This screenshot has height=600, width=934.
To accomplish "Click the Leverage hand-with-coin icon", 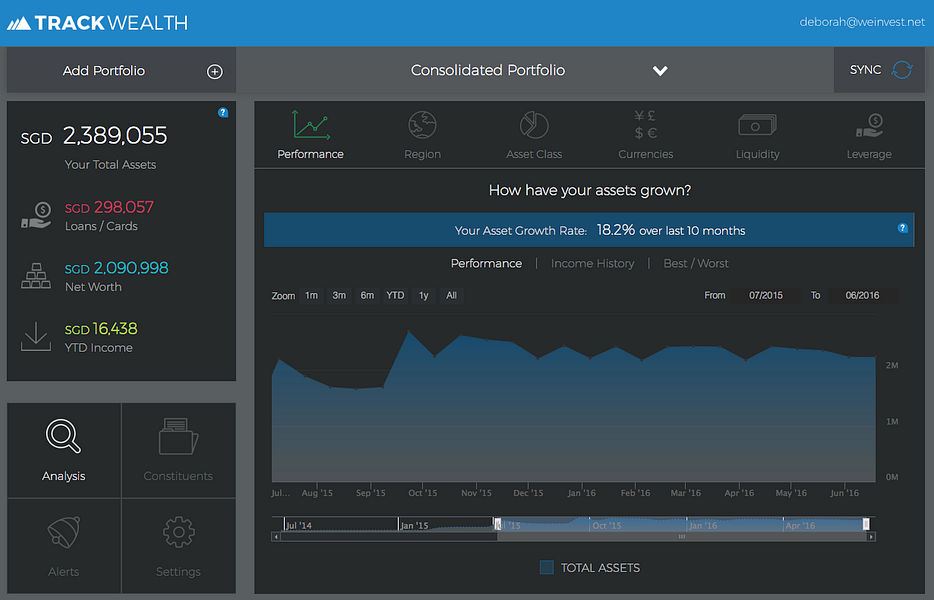I will (x=869, y=126).
